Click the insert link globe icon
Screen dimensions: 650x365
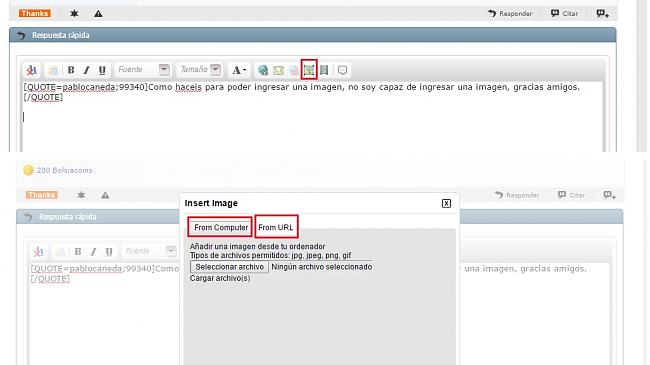tap(263, 70)
